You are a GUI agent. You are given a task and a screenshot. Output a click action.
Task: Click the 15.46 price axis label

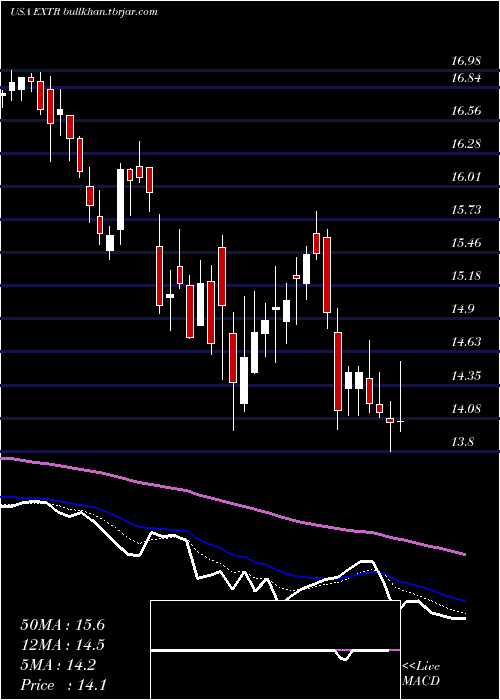(467, 243)
